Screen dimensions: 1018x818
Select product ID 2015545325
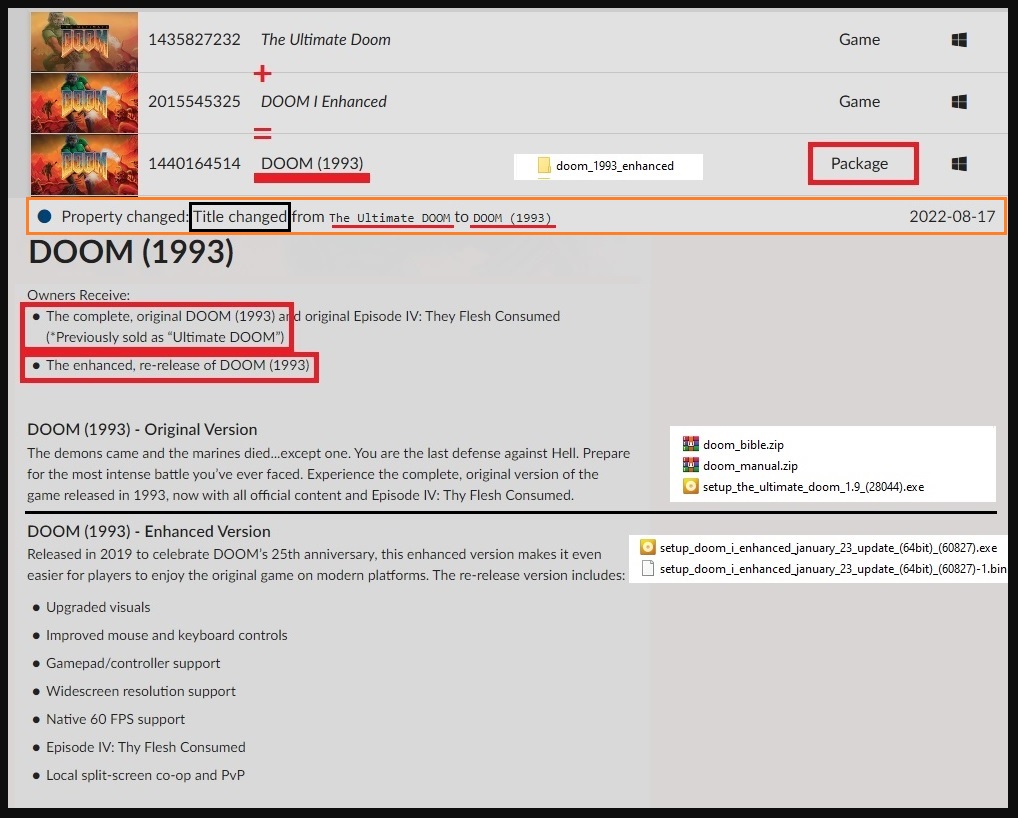click(194, 101)
